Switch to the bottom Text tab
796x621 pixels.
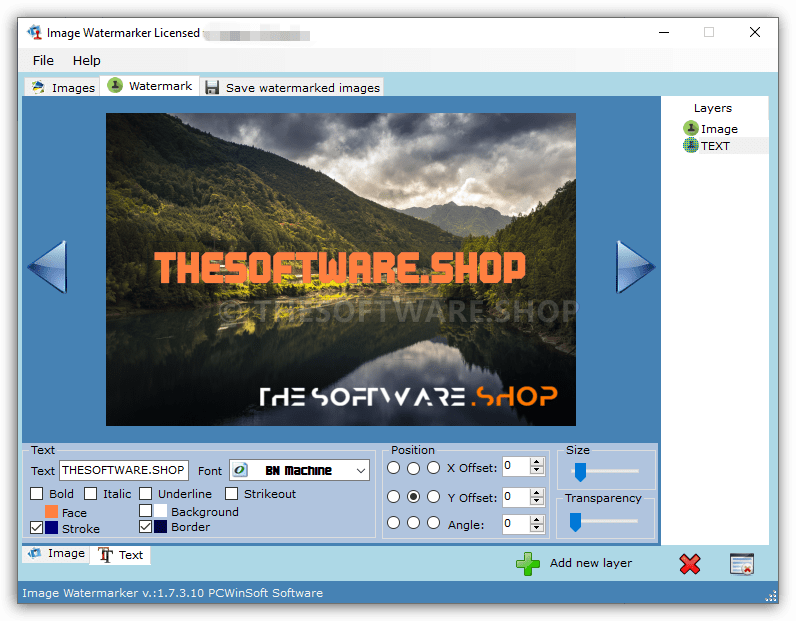pyautogui.click(x=120, y=555)
